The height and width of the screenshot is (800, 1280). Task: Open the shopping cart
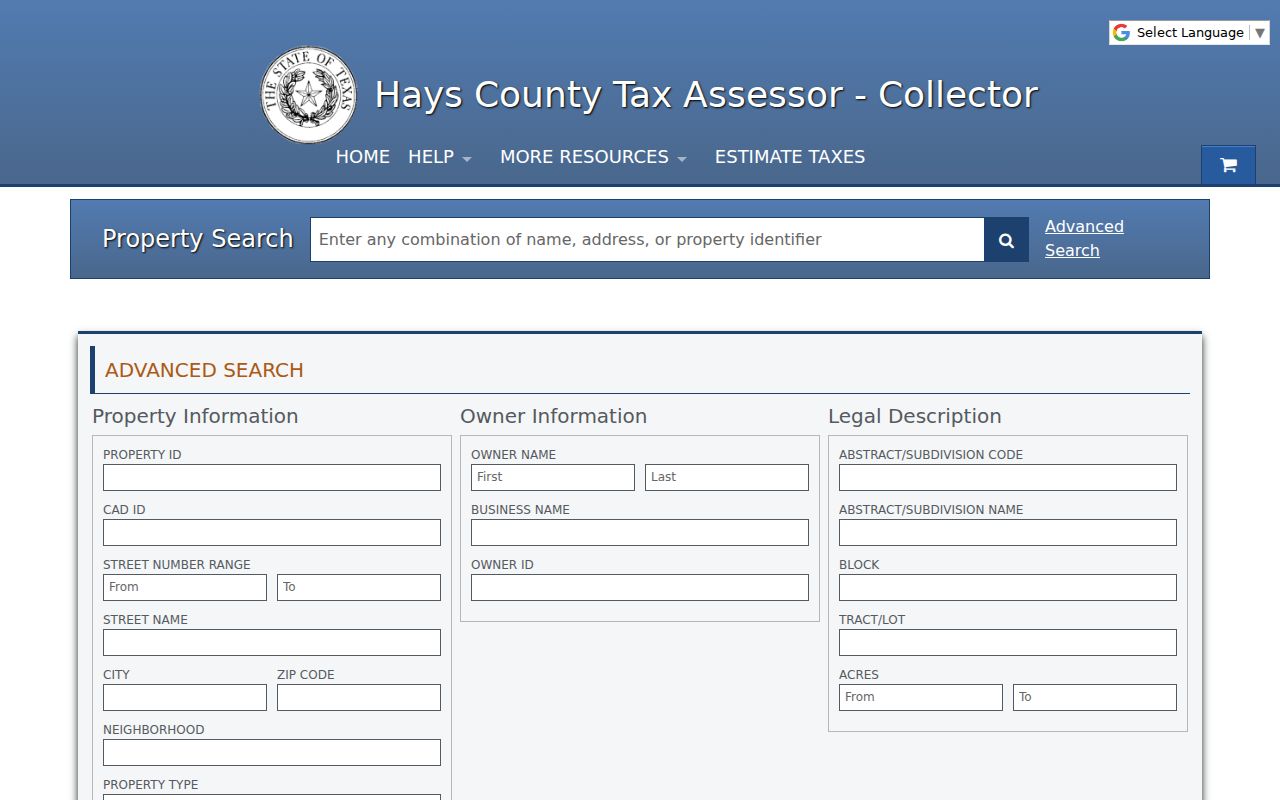coord(1228,165)
